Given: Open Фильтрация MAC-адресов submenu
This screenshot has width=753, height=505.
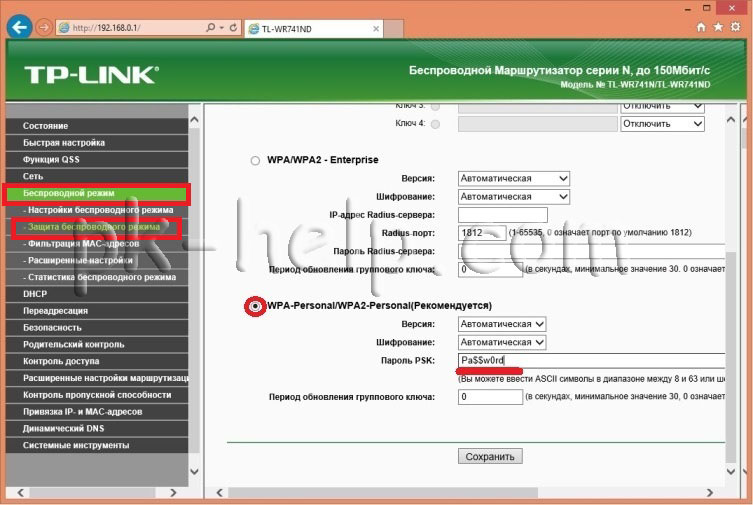Looking at the screenshot, I should point(97,243).
